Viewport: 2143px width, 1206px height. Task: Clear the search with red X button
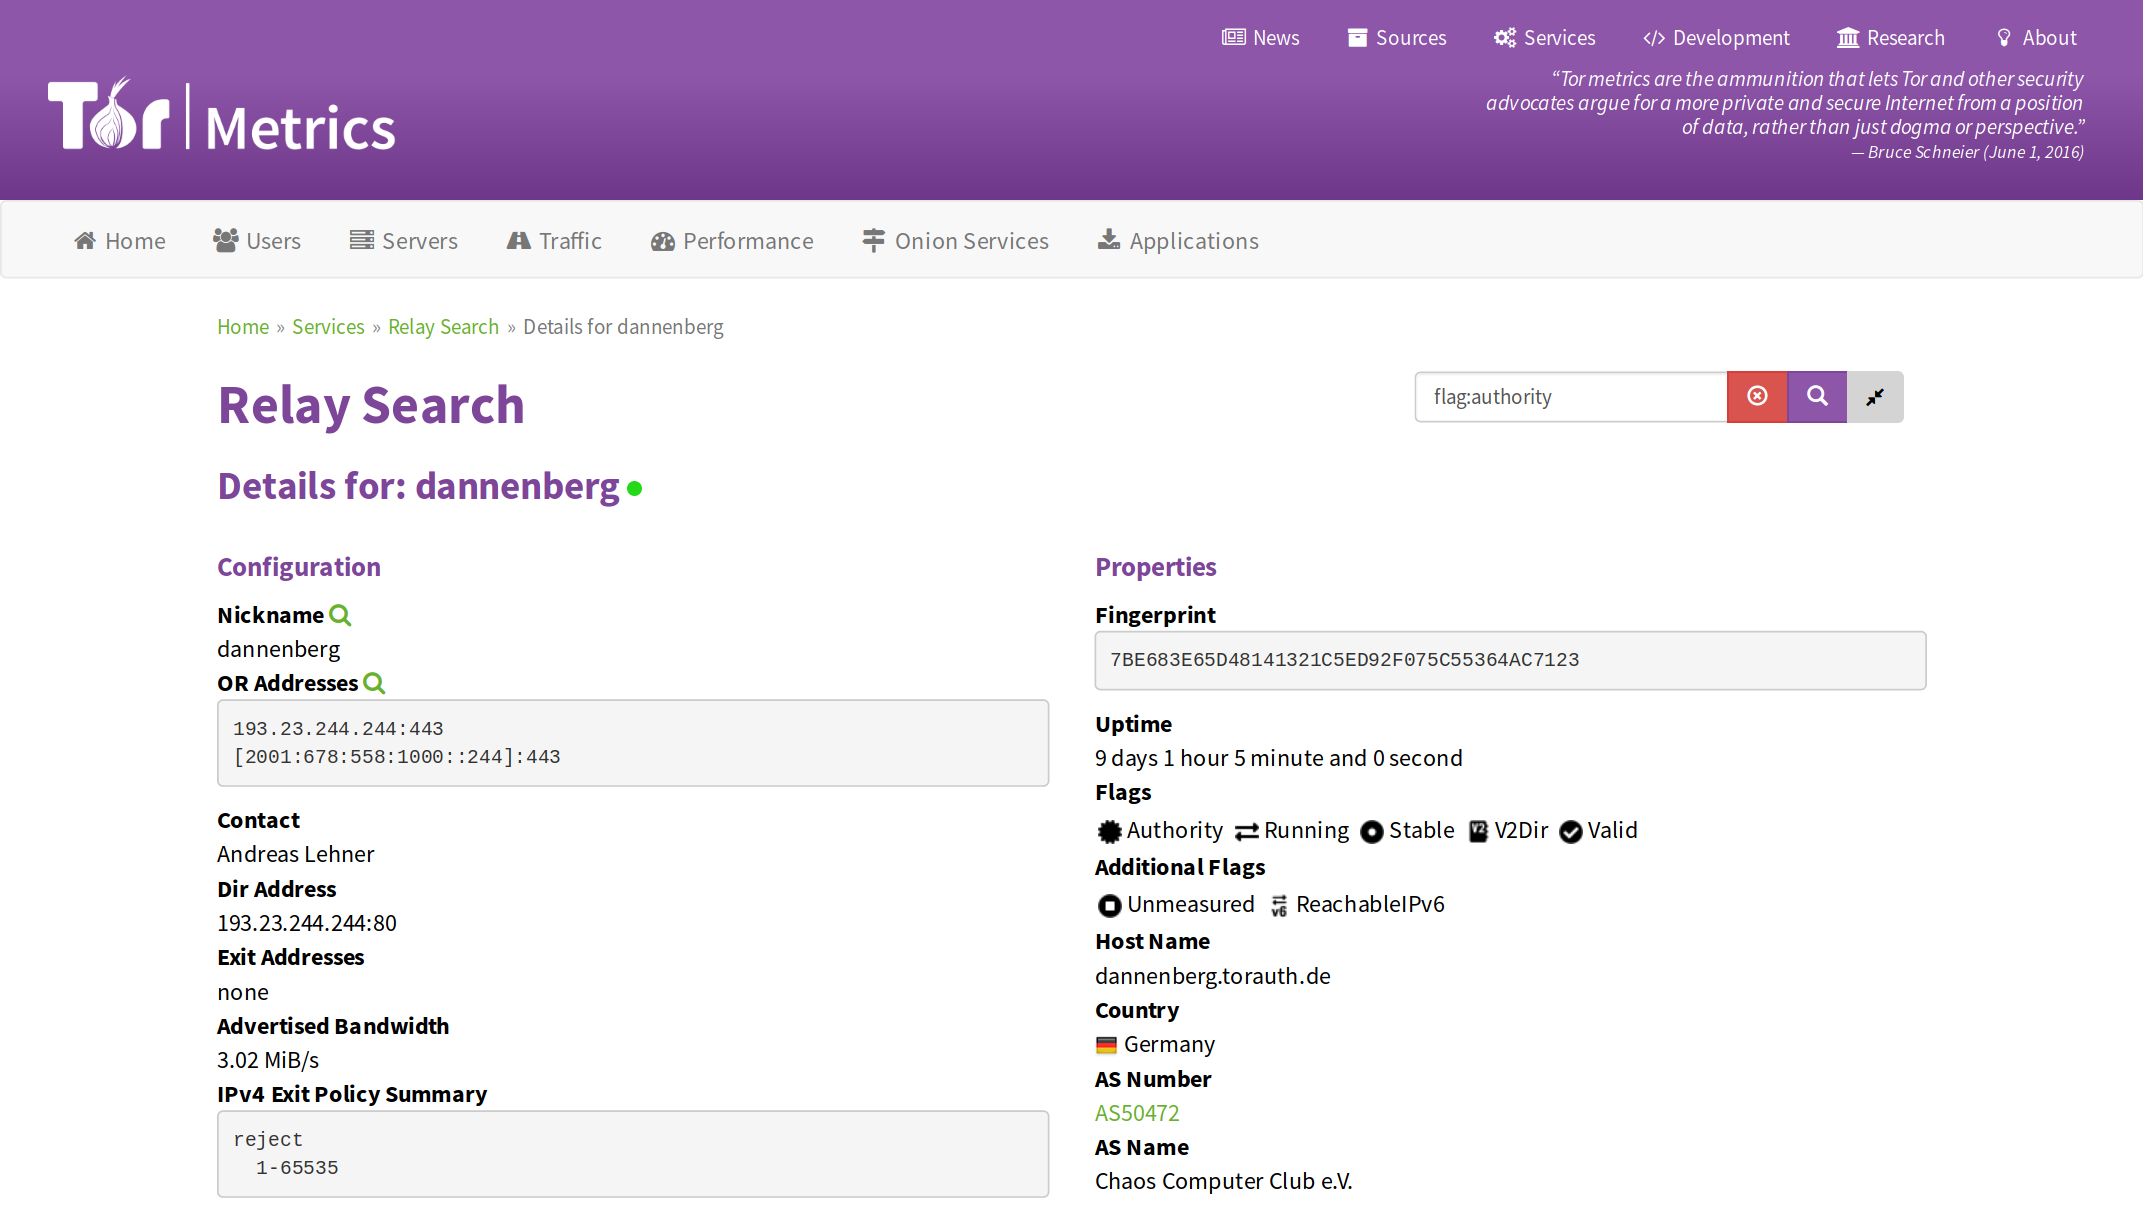(x=1757, y=397)
